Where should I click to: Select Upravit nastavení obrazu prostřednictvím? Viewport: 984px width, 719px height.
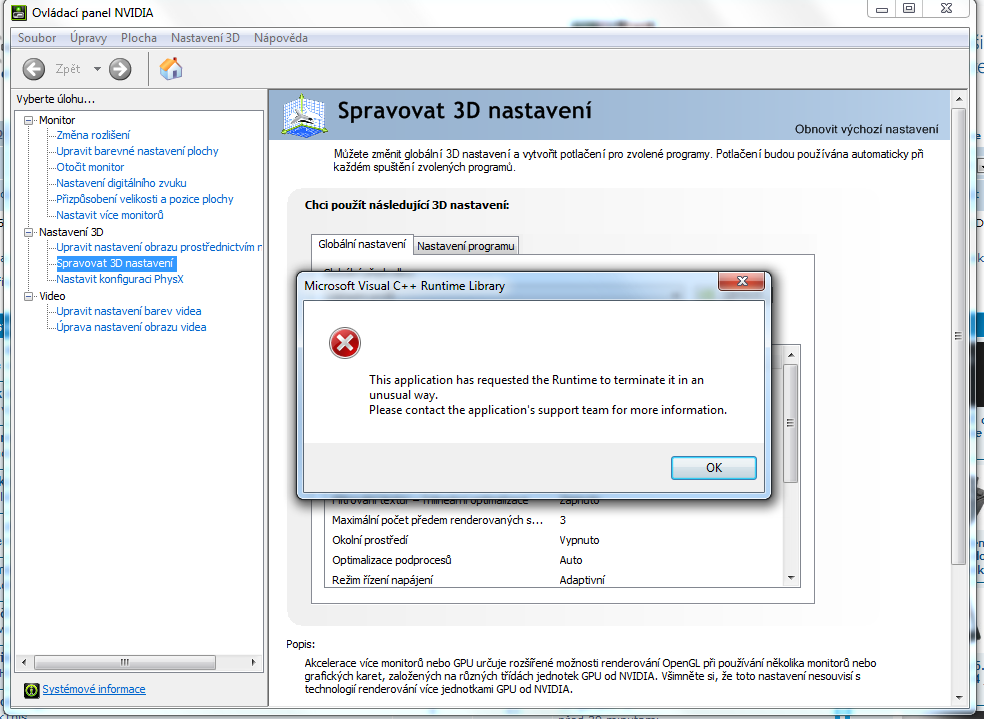click(159, 247)
